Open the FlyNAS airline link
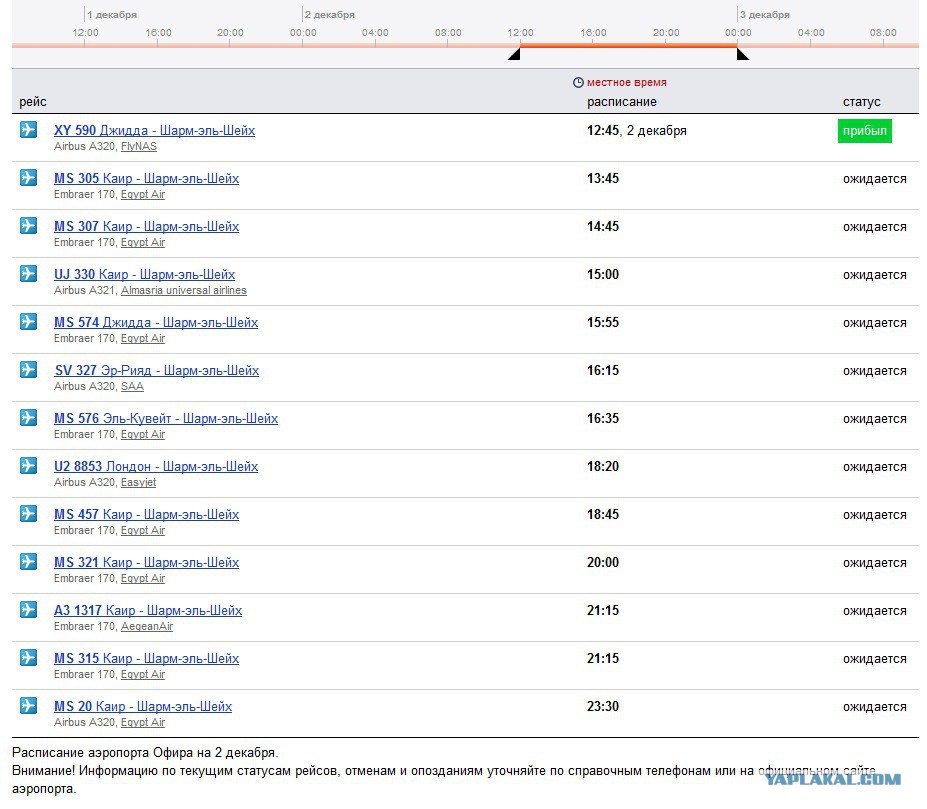The width and height of the screenshot is (927, 809). point(138,147)
